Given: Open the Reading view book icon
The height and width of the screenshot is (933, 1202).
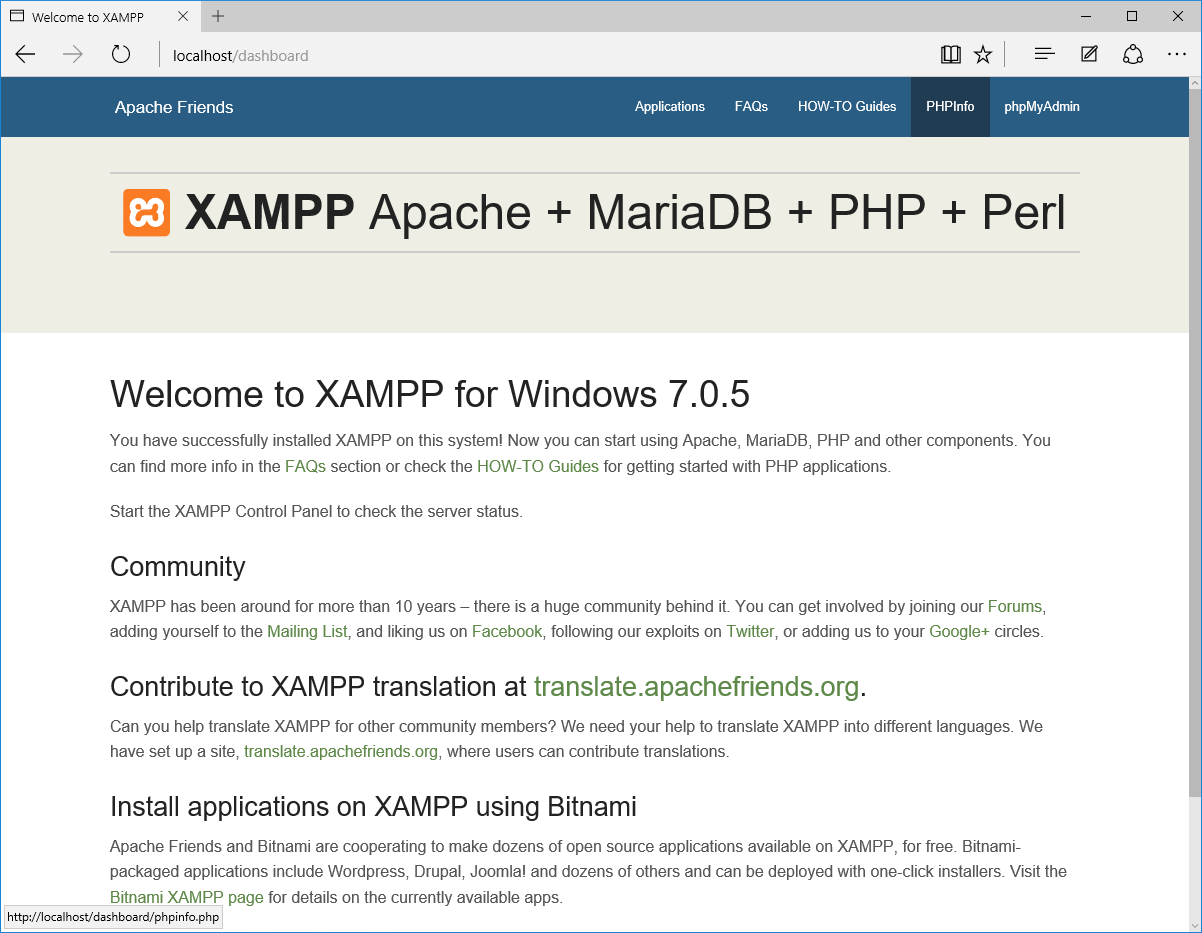Looking at the screenshot, I should tap(950, 55).
